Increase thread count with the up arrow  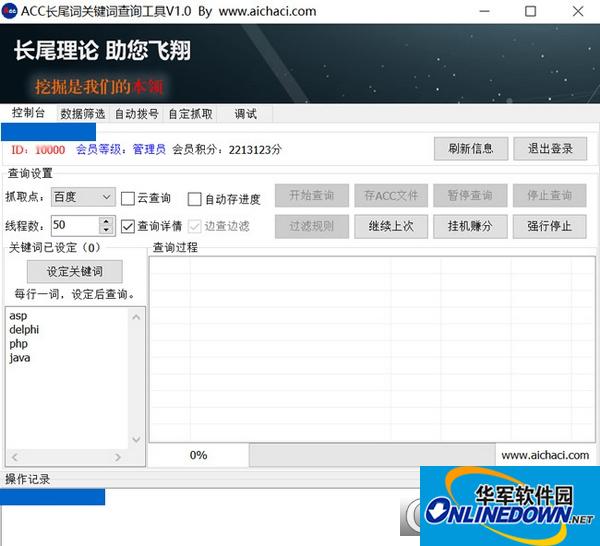[x=106, y=221]
